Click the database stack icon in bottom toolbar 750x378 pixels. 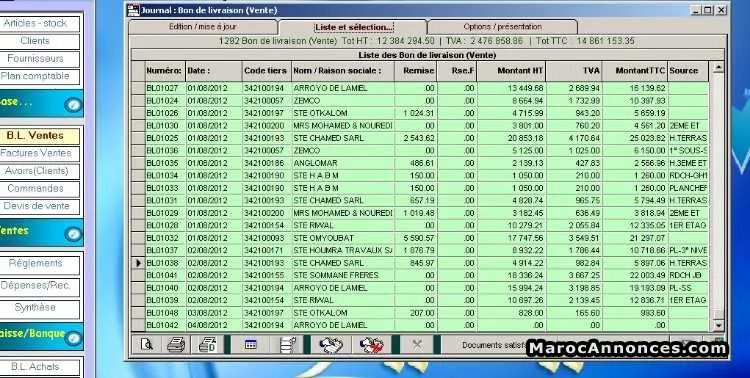287,345
